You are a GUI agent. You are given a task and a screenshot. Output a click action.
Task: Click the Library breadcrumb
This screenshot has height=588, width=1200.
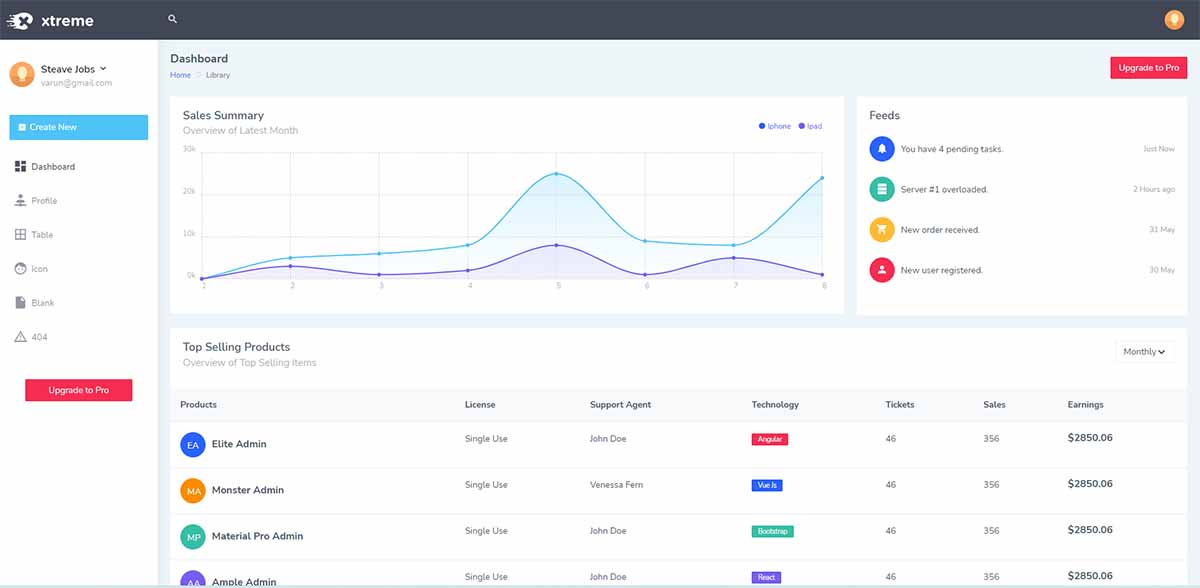pyautogui.click(x=218, y=75)
